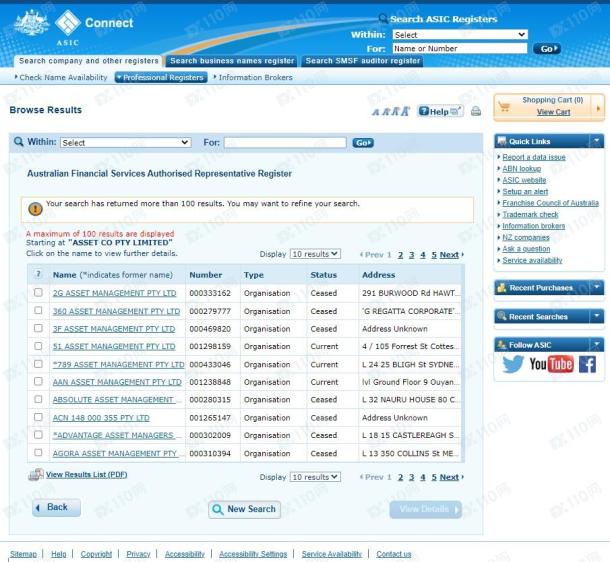Open Check Name Availability submenu
Image resolution: width=610 pixels, height=562 pixels.
(61, 77)
